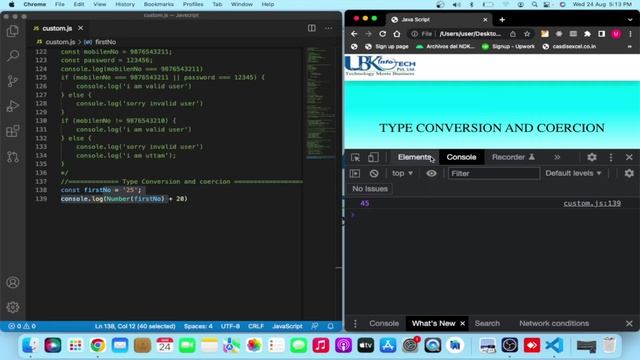Open the Bookmarks menu in menu bar

(159, 4)
